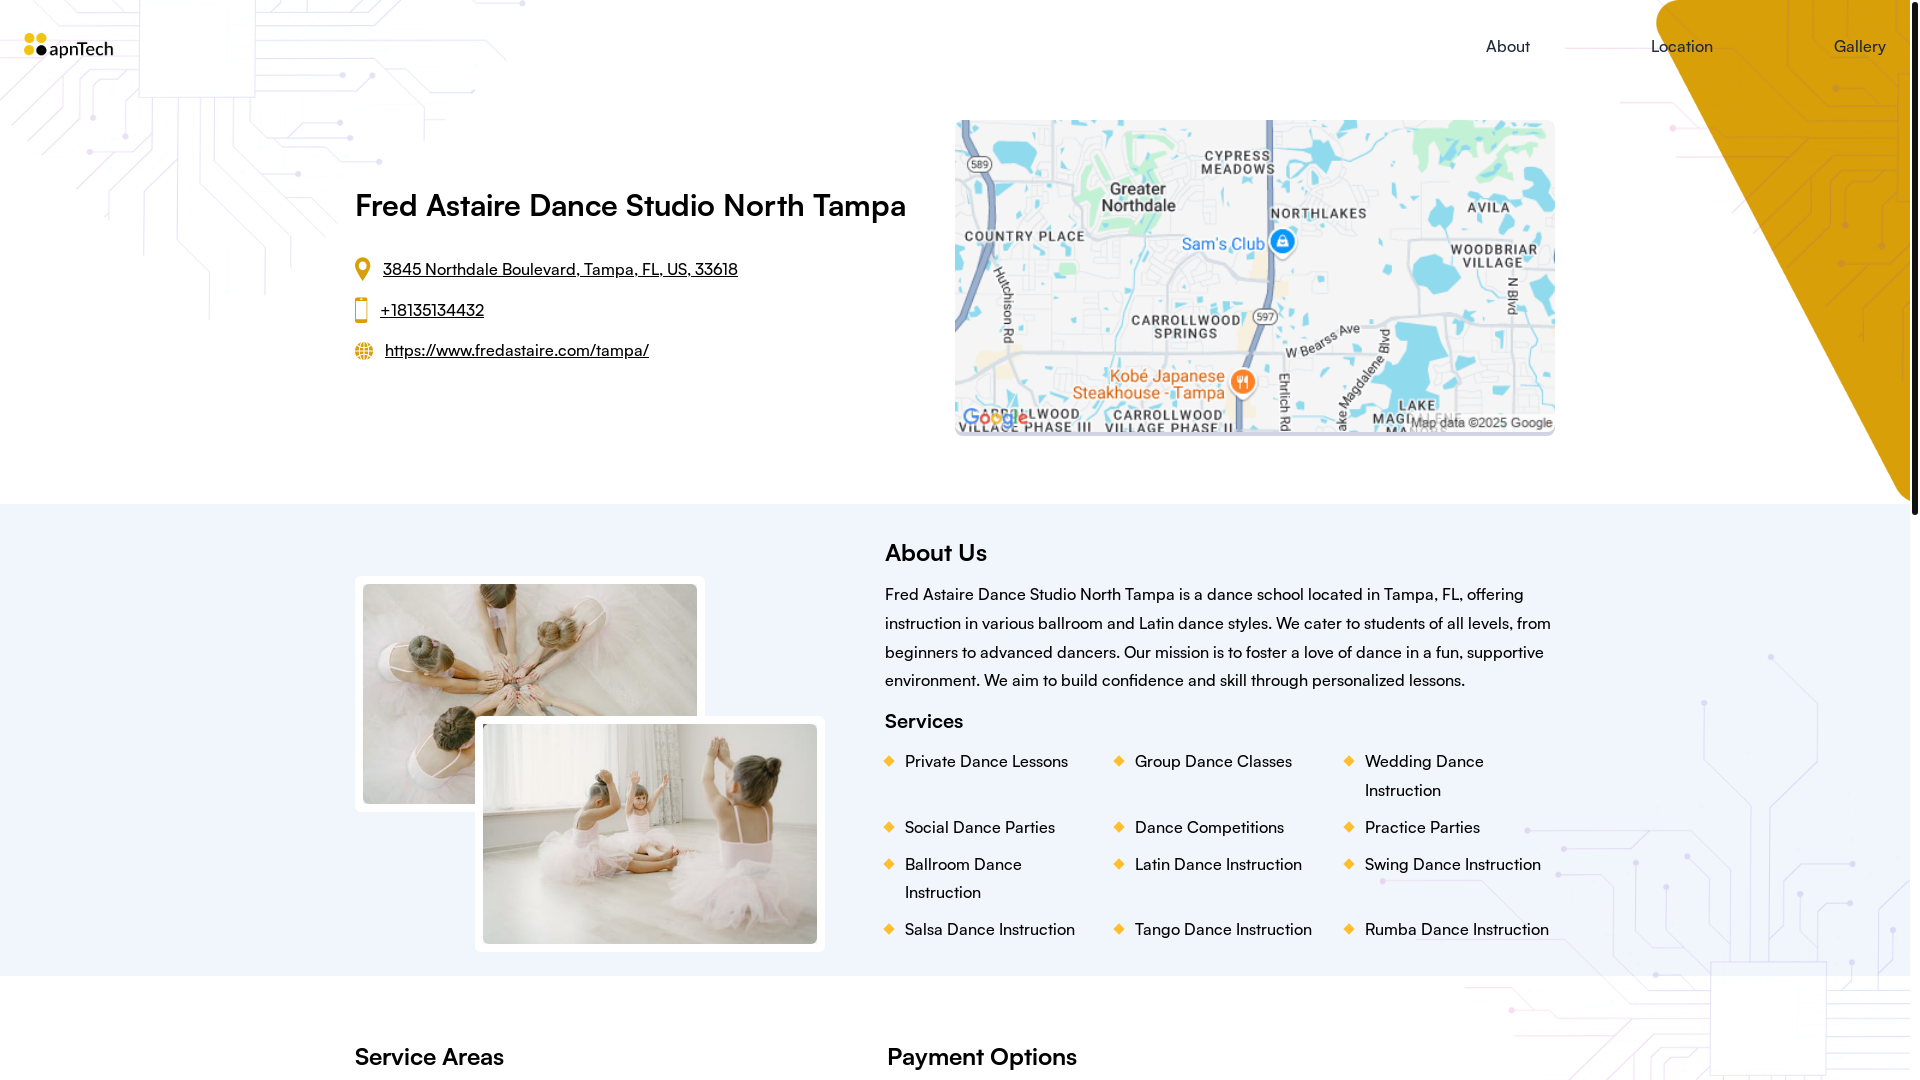Click the diamond bullet beside Social Dance Parties
The height and width of the screenshot is (1080, 1920).
point(889,827)
